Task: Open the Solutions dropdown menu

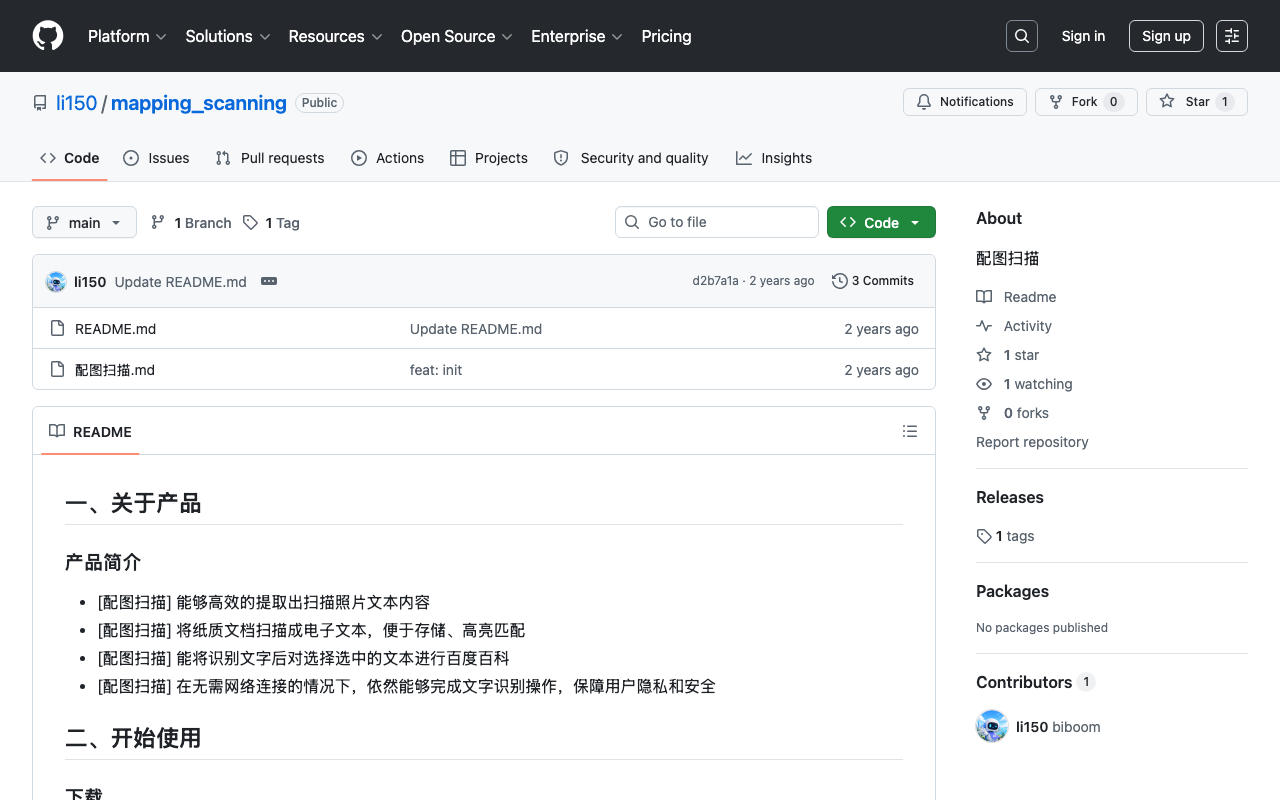Action: tap(228, 36)
